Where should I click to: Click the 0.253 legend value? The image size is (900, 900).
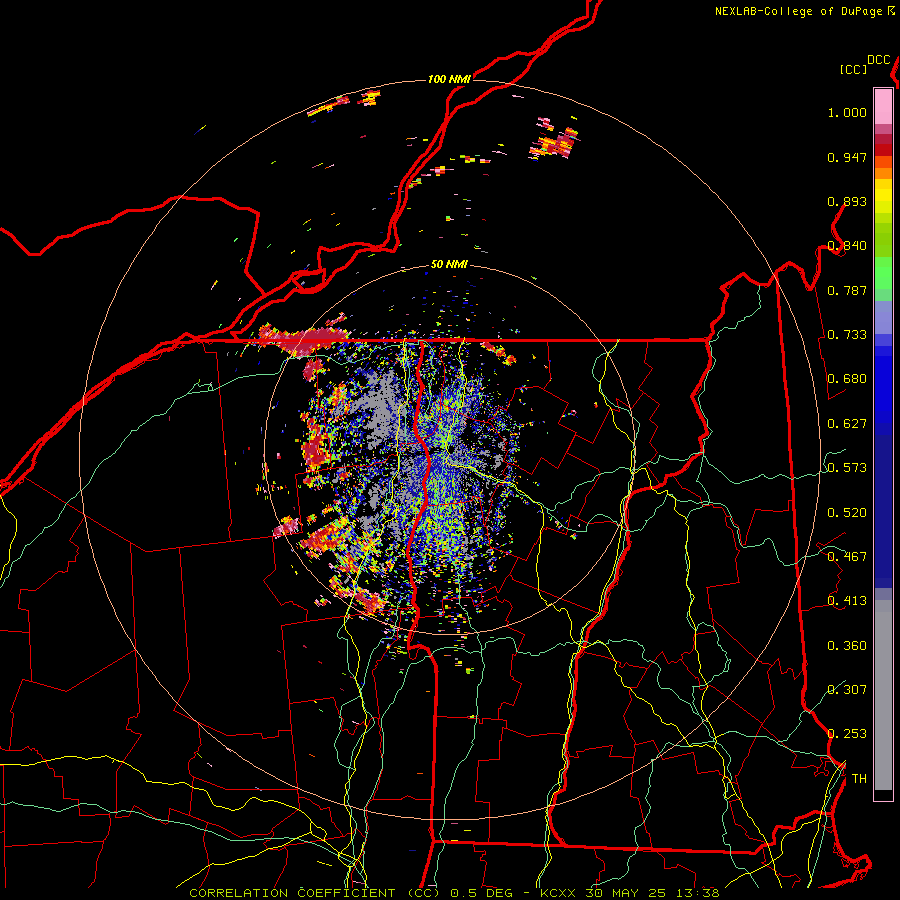point(847,734)
